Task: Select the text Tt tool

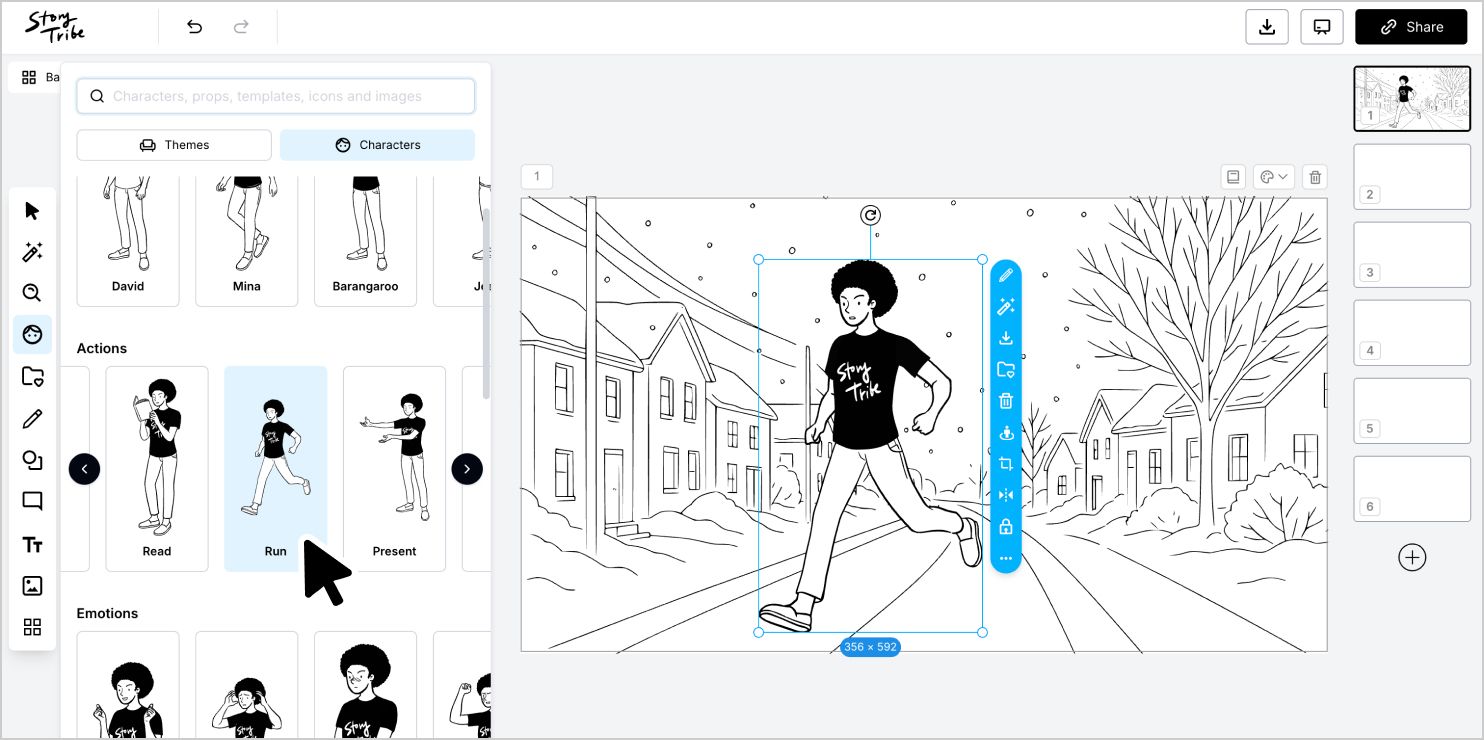Action: pos(32,544)
